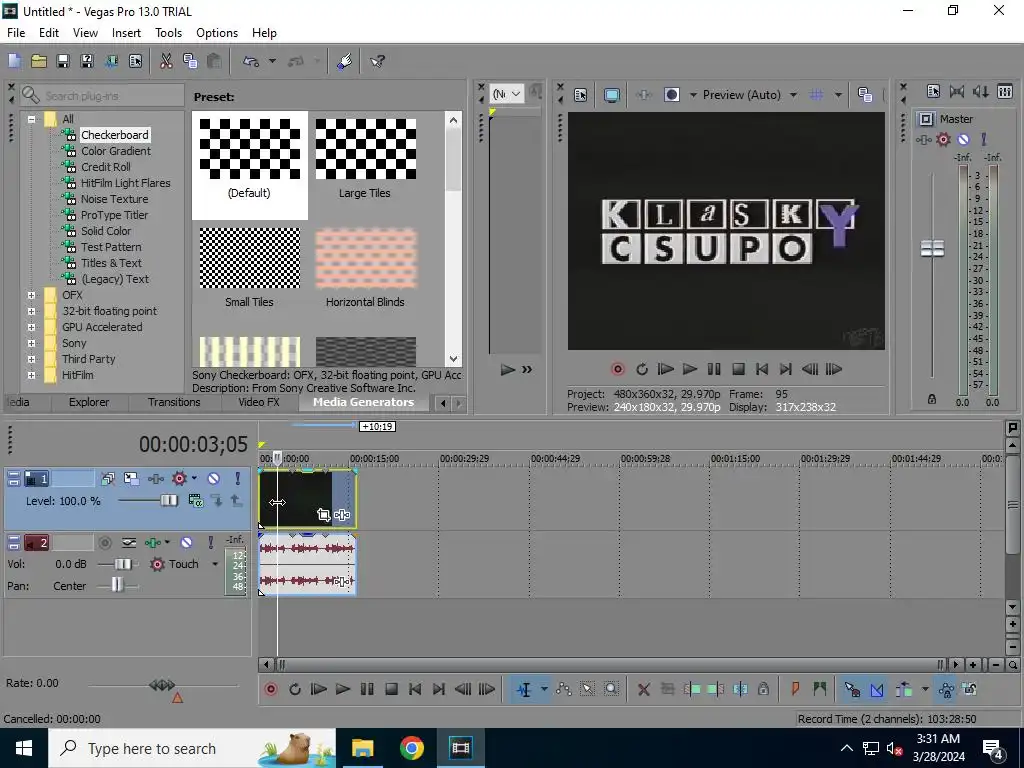Viewport: 1024px width, 768px height.
Task: Switch to the Video FX tab
Action: point(259,402)
